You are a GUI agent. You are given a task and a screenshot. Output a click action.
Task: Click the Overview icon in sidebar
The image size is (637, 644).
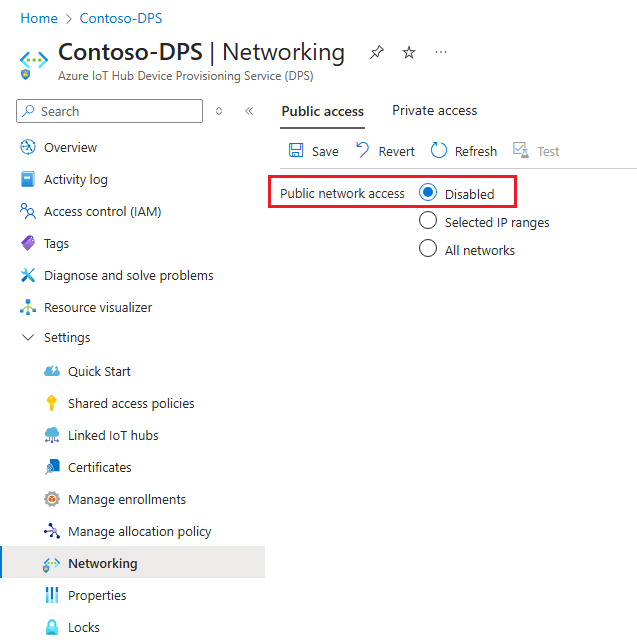pos(28,147)
